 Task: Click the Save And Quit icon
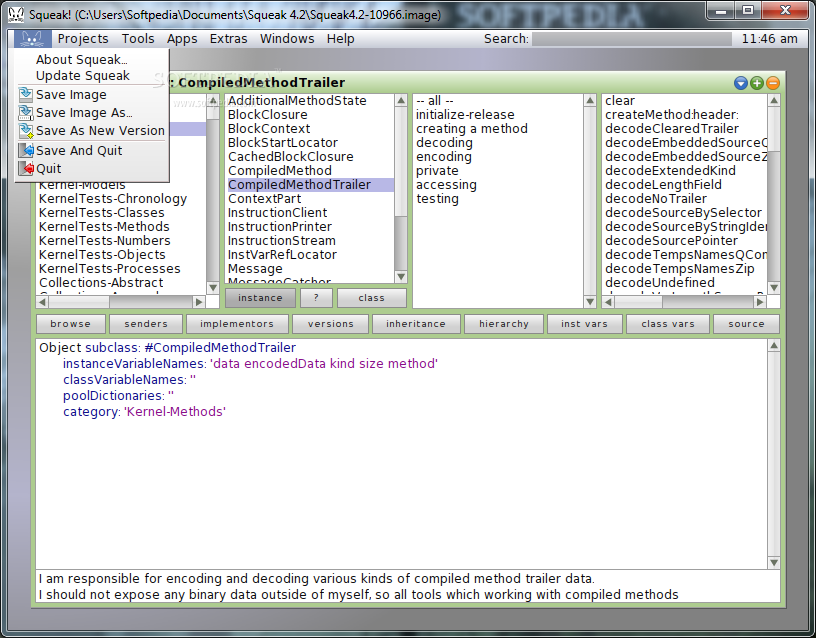26,150
